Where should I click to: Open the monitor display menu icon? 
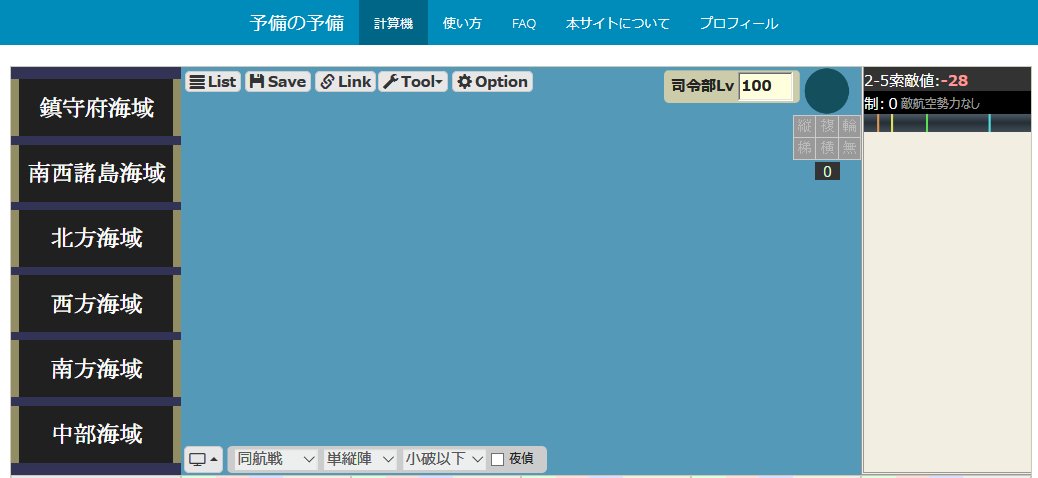pyautogui.click(x=203, y=459)
